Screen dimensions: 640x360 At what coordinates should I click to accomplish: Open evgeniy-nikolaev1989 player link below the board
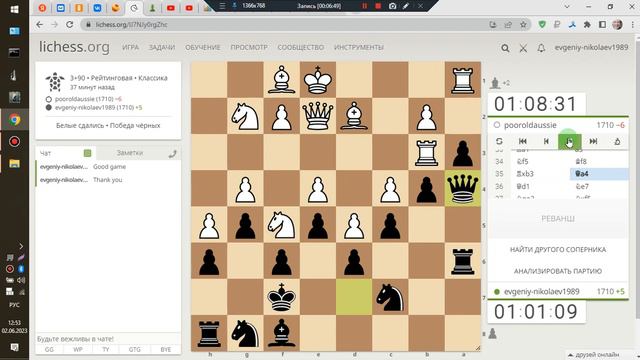tap(542, 291)
